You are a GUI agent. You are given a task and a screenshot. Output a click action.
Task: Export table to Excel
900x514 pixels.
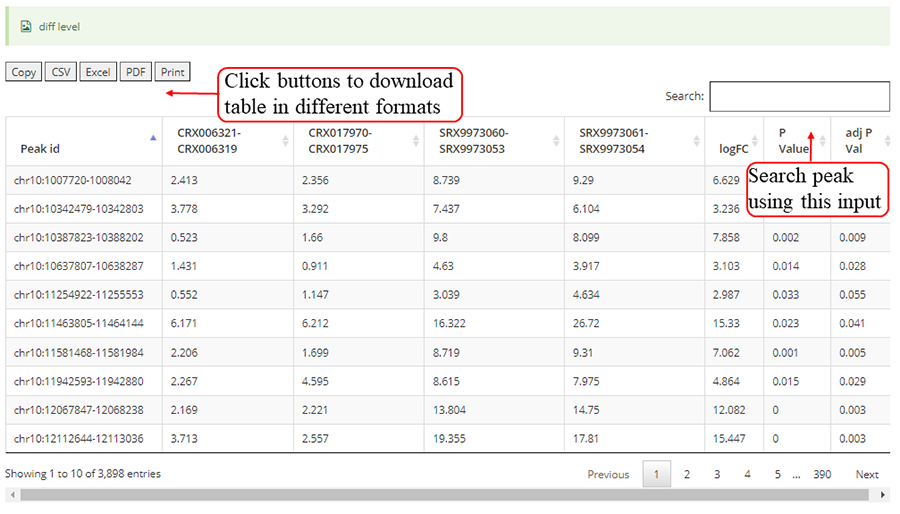[x=97, y=72]
